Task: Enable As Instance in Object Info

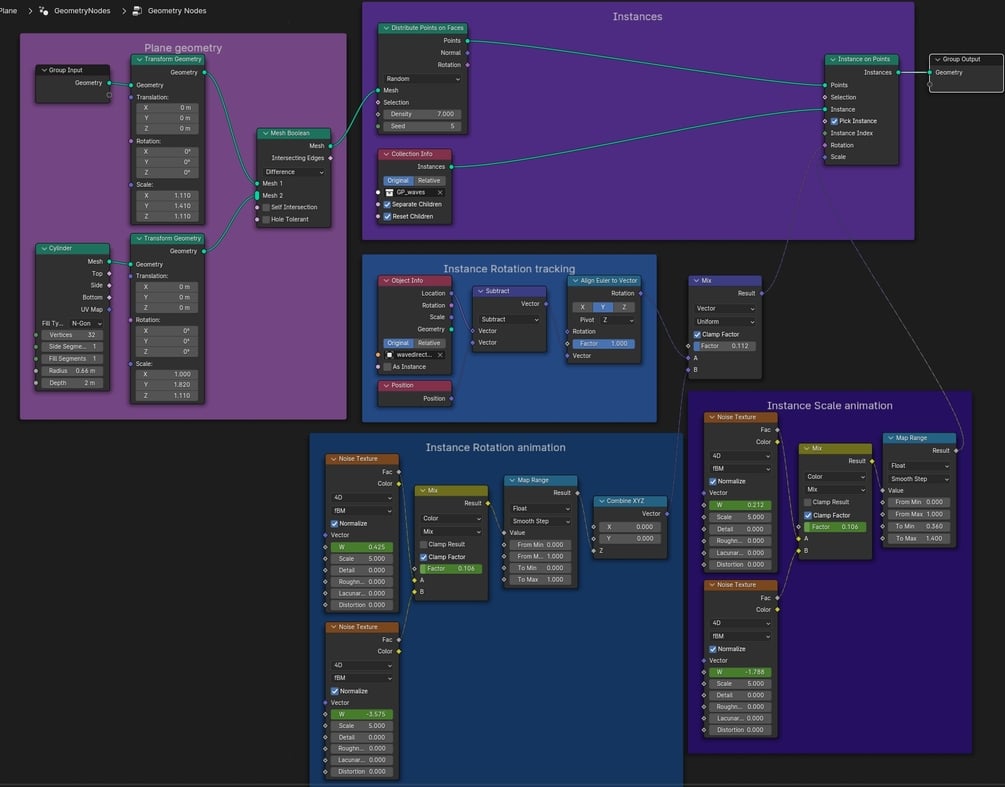Action: tap(387, 367)
